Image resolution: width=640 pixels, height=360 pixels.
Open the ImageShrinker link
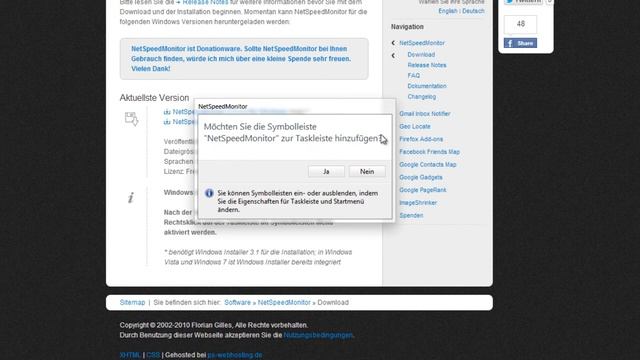point(418,203)
